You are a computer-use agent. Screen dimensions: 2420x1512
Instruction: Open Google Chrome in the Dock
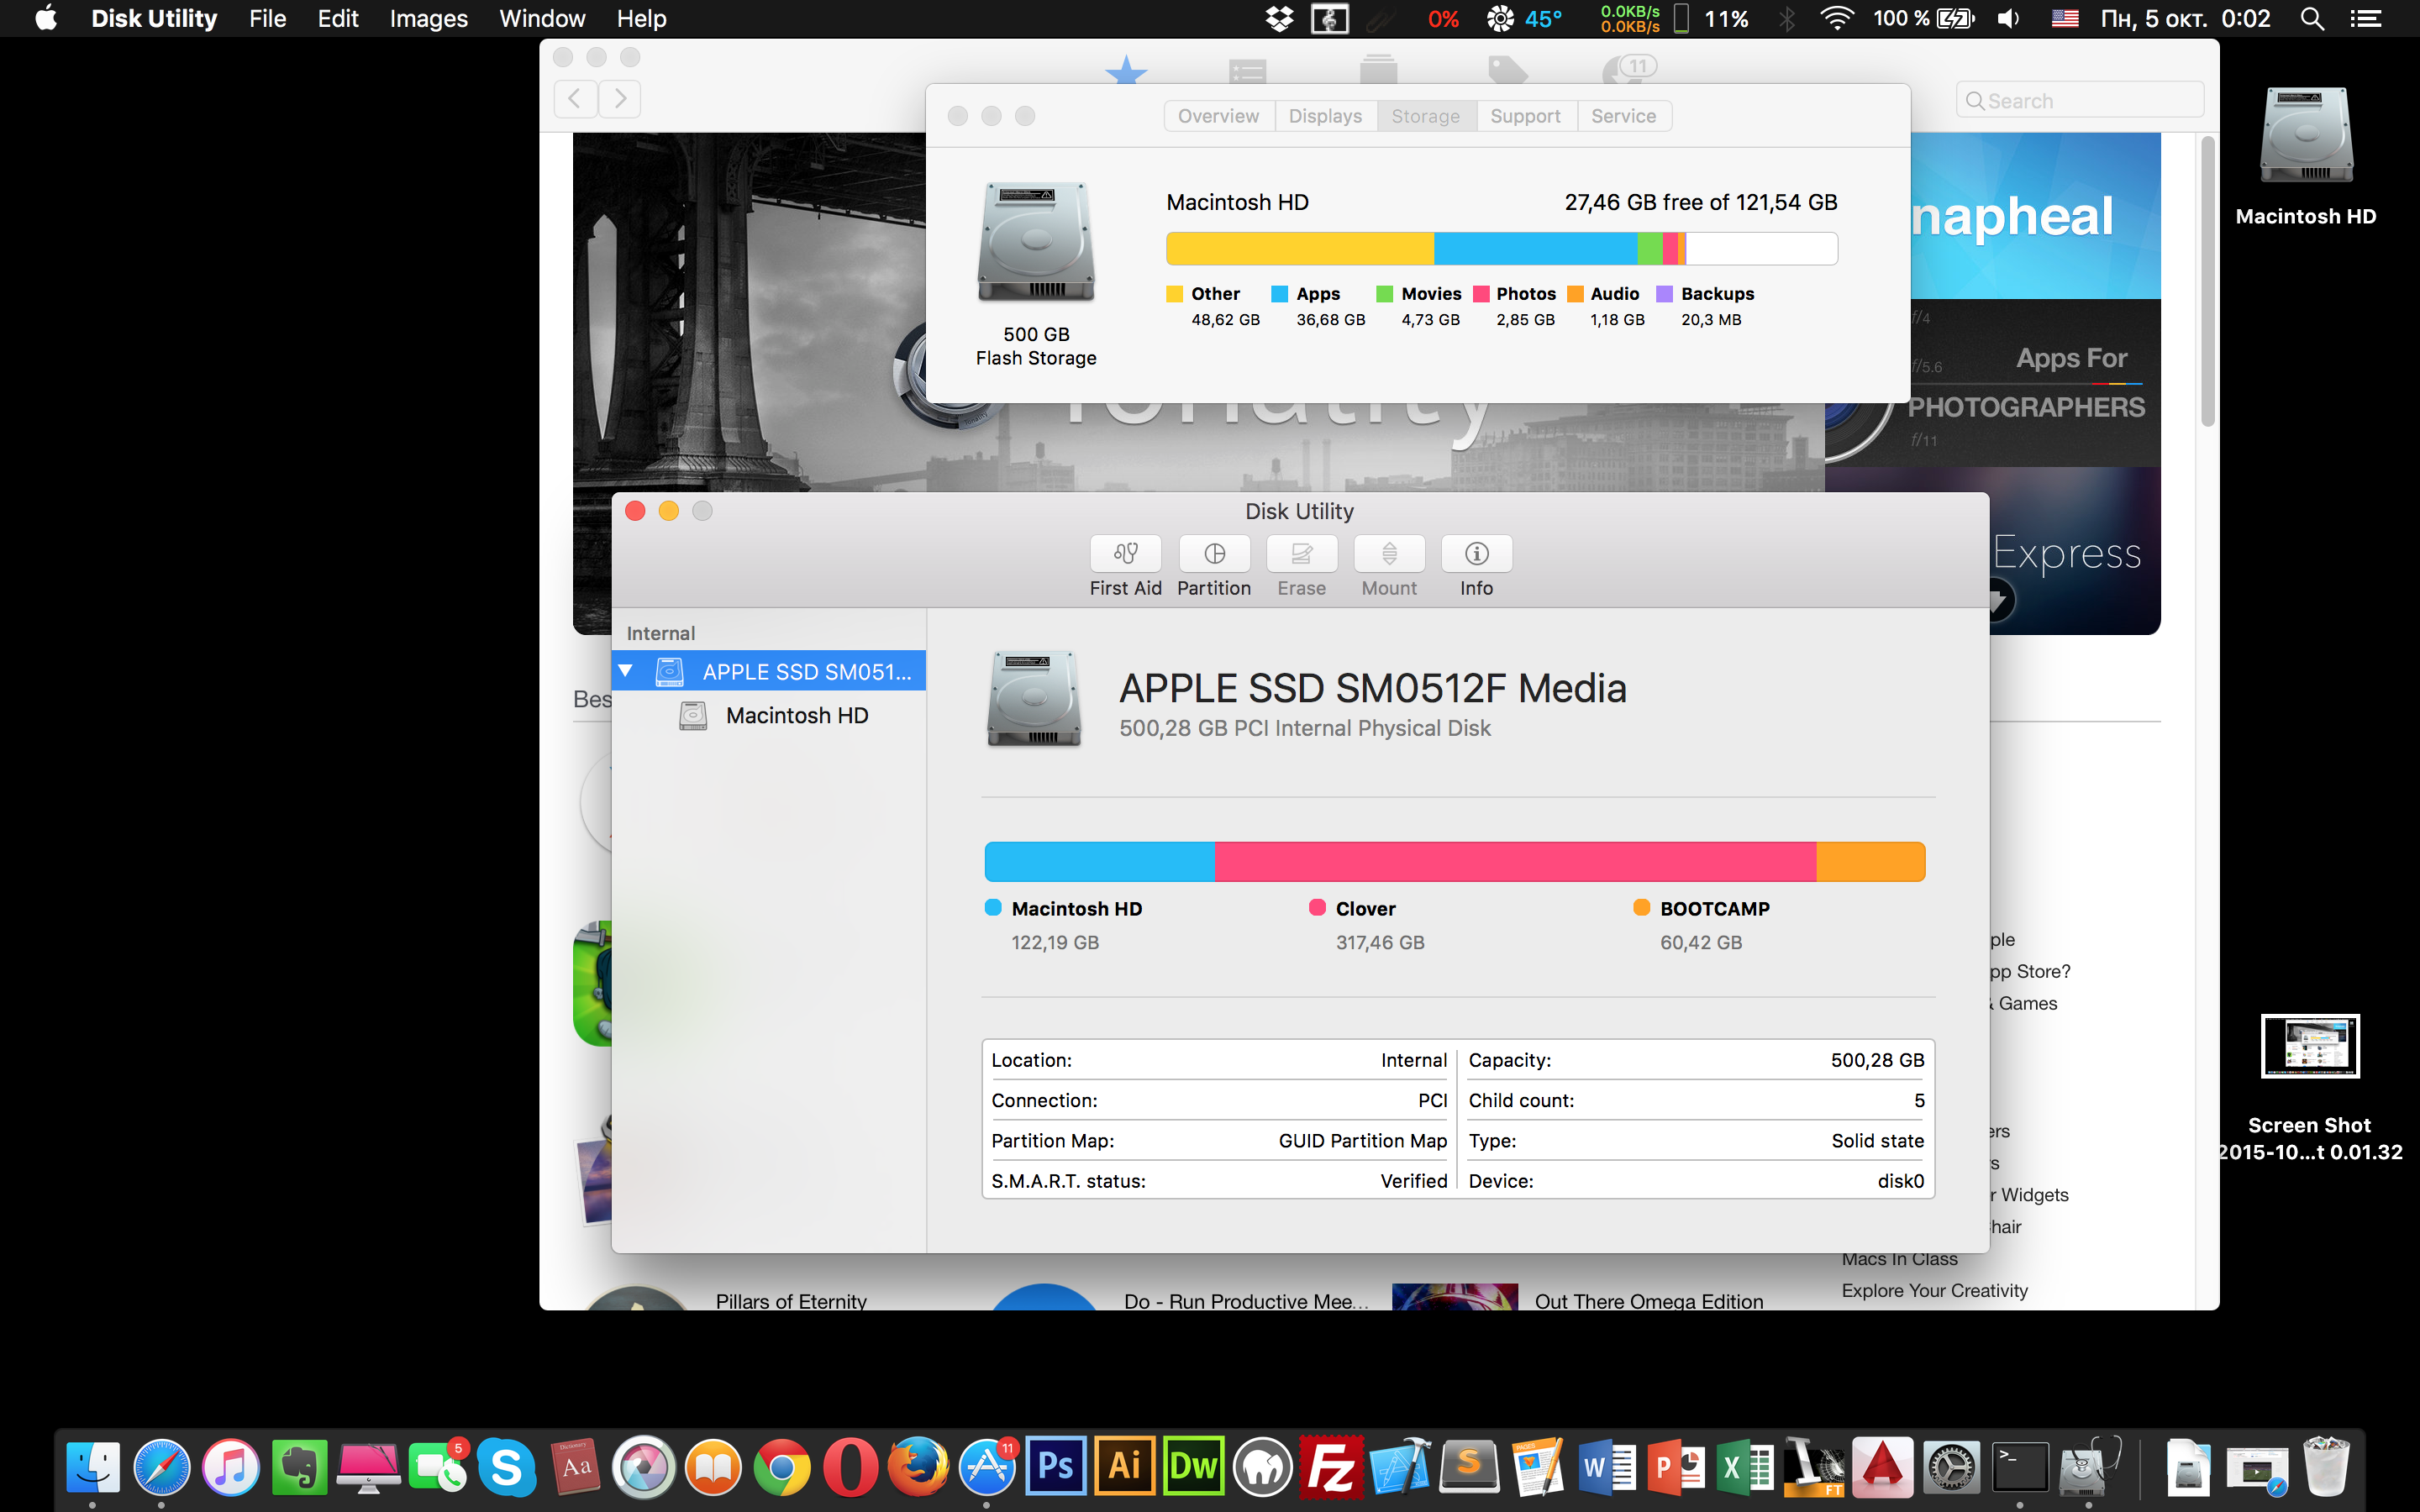point(781,1467)
